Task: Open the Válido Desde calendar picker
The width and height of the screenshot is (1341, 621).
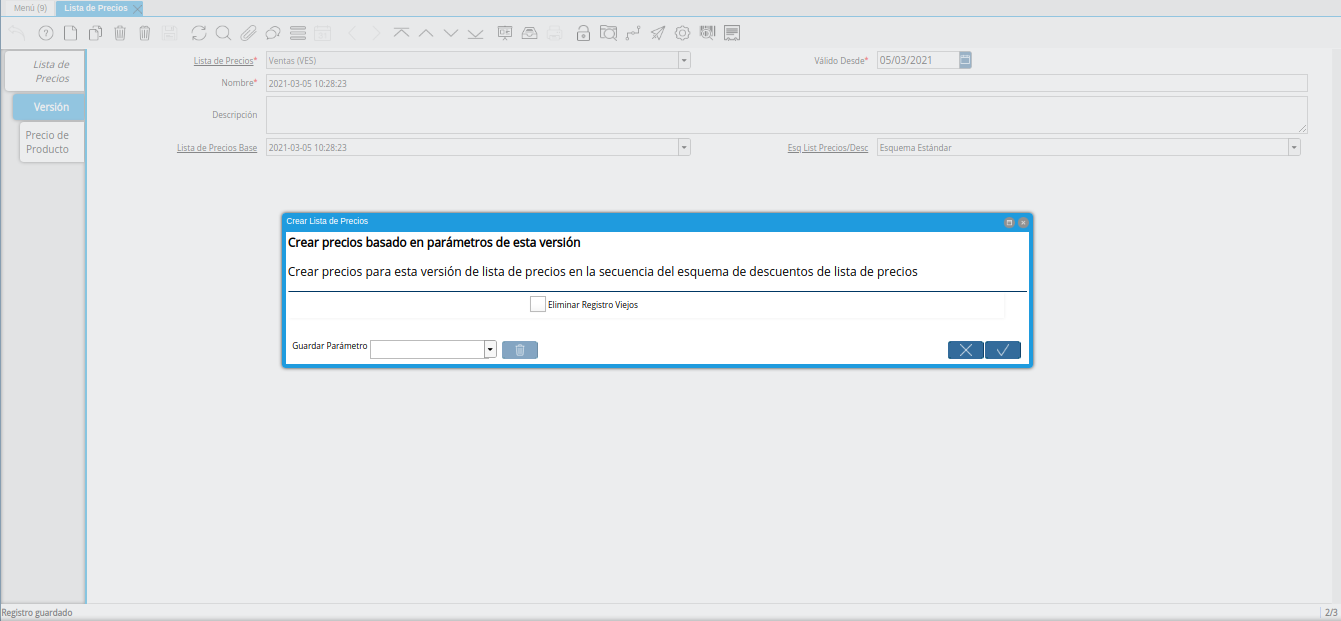Action: (x=965, y=60)
